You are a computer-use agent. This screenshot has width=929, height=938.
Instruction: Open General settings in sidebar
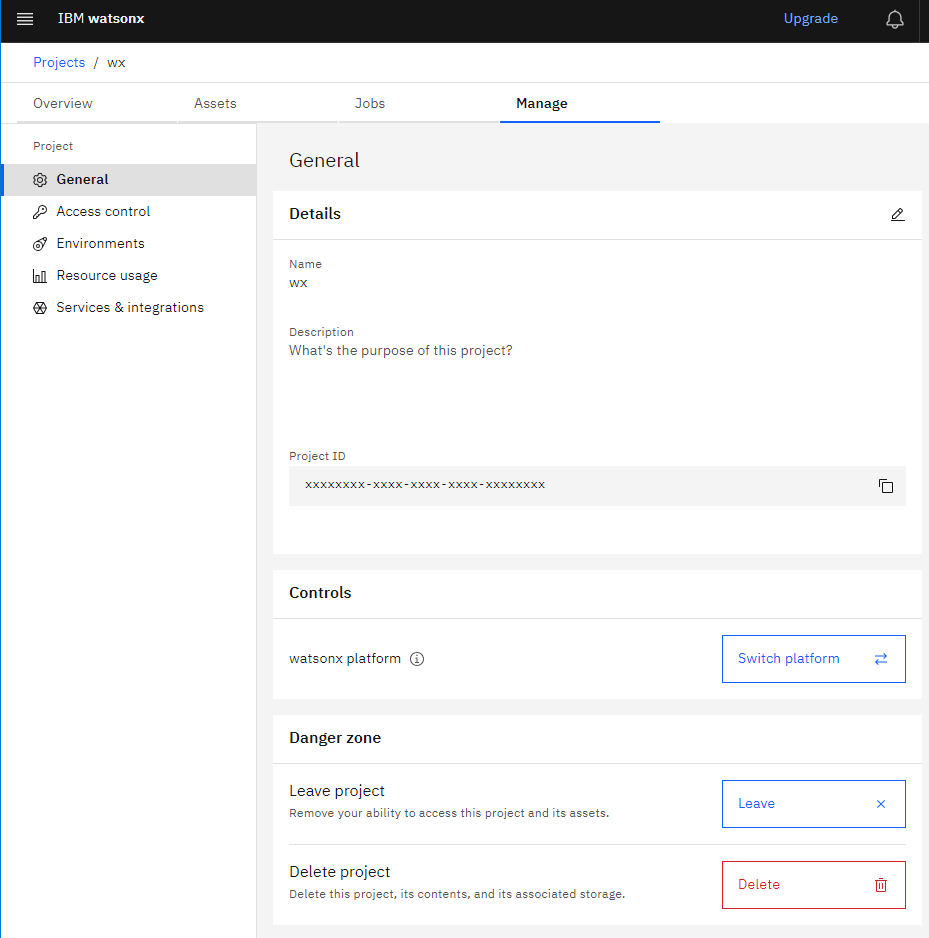pyautogui.click(x=129, y=179)
